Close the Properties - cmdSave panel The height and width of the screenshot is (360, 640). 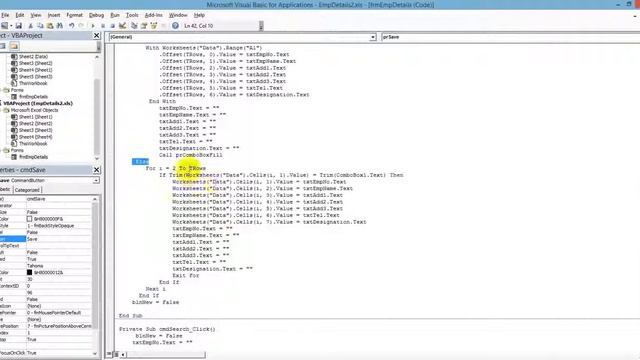click(96, 170)
